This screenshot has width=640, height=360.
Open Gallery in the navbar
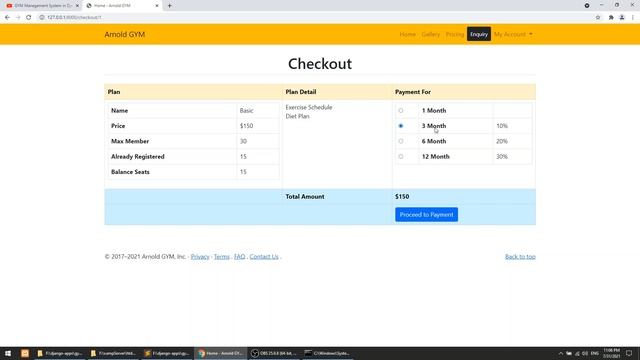tap(431, 34)
